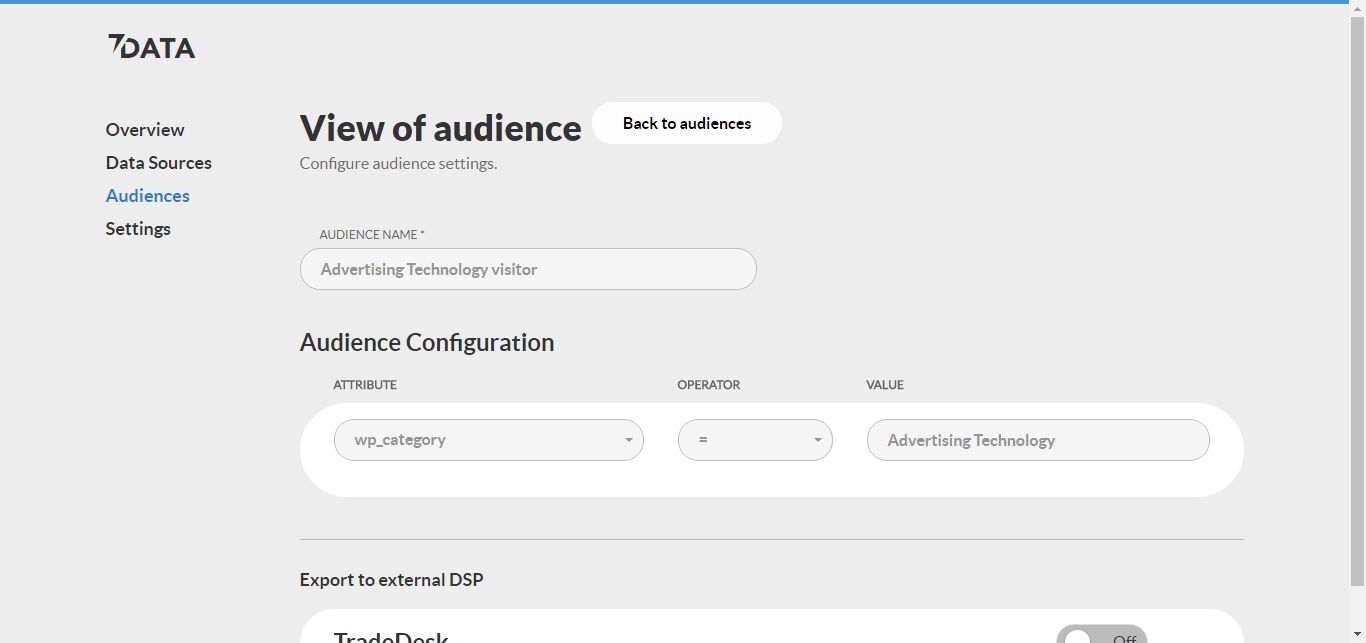Open the attribute picker for Audience Configuration
The width and height of the screenshot is (1366, 643).
click(489, 439)
